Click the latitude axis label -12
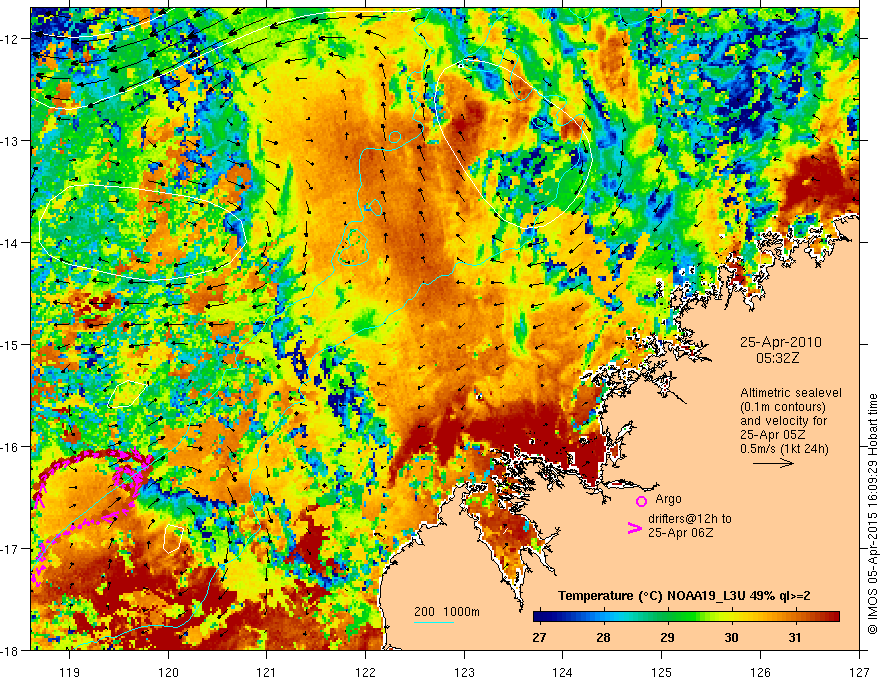Image resolution: width=880 pixels, height=680 pixels. click(11, 39)
